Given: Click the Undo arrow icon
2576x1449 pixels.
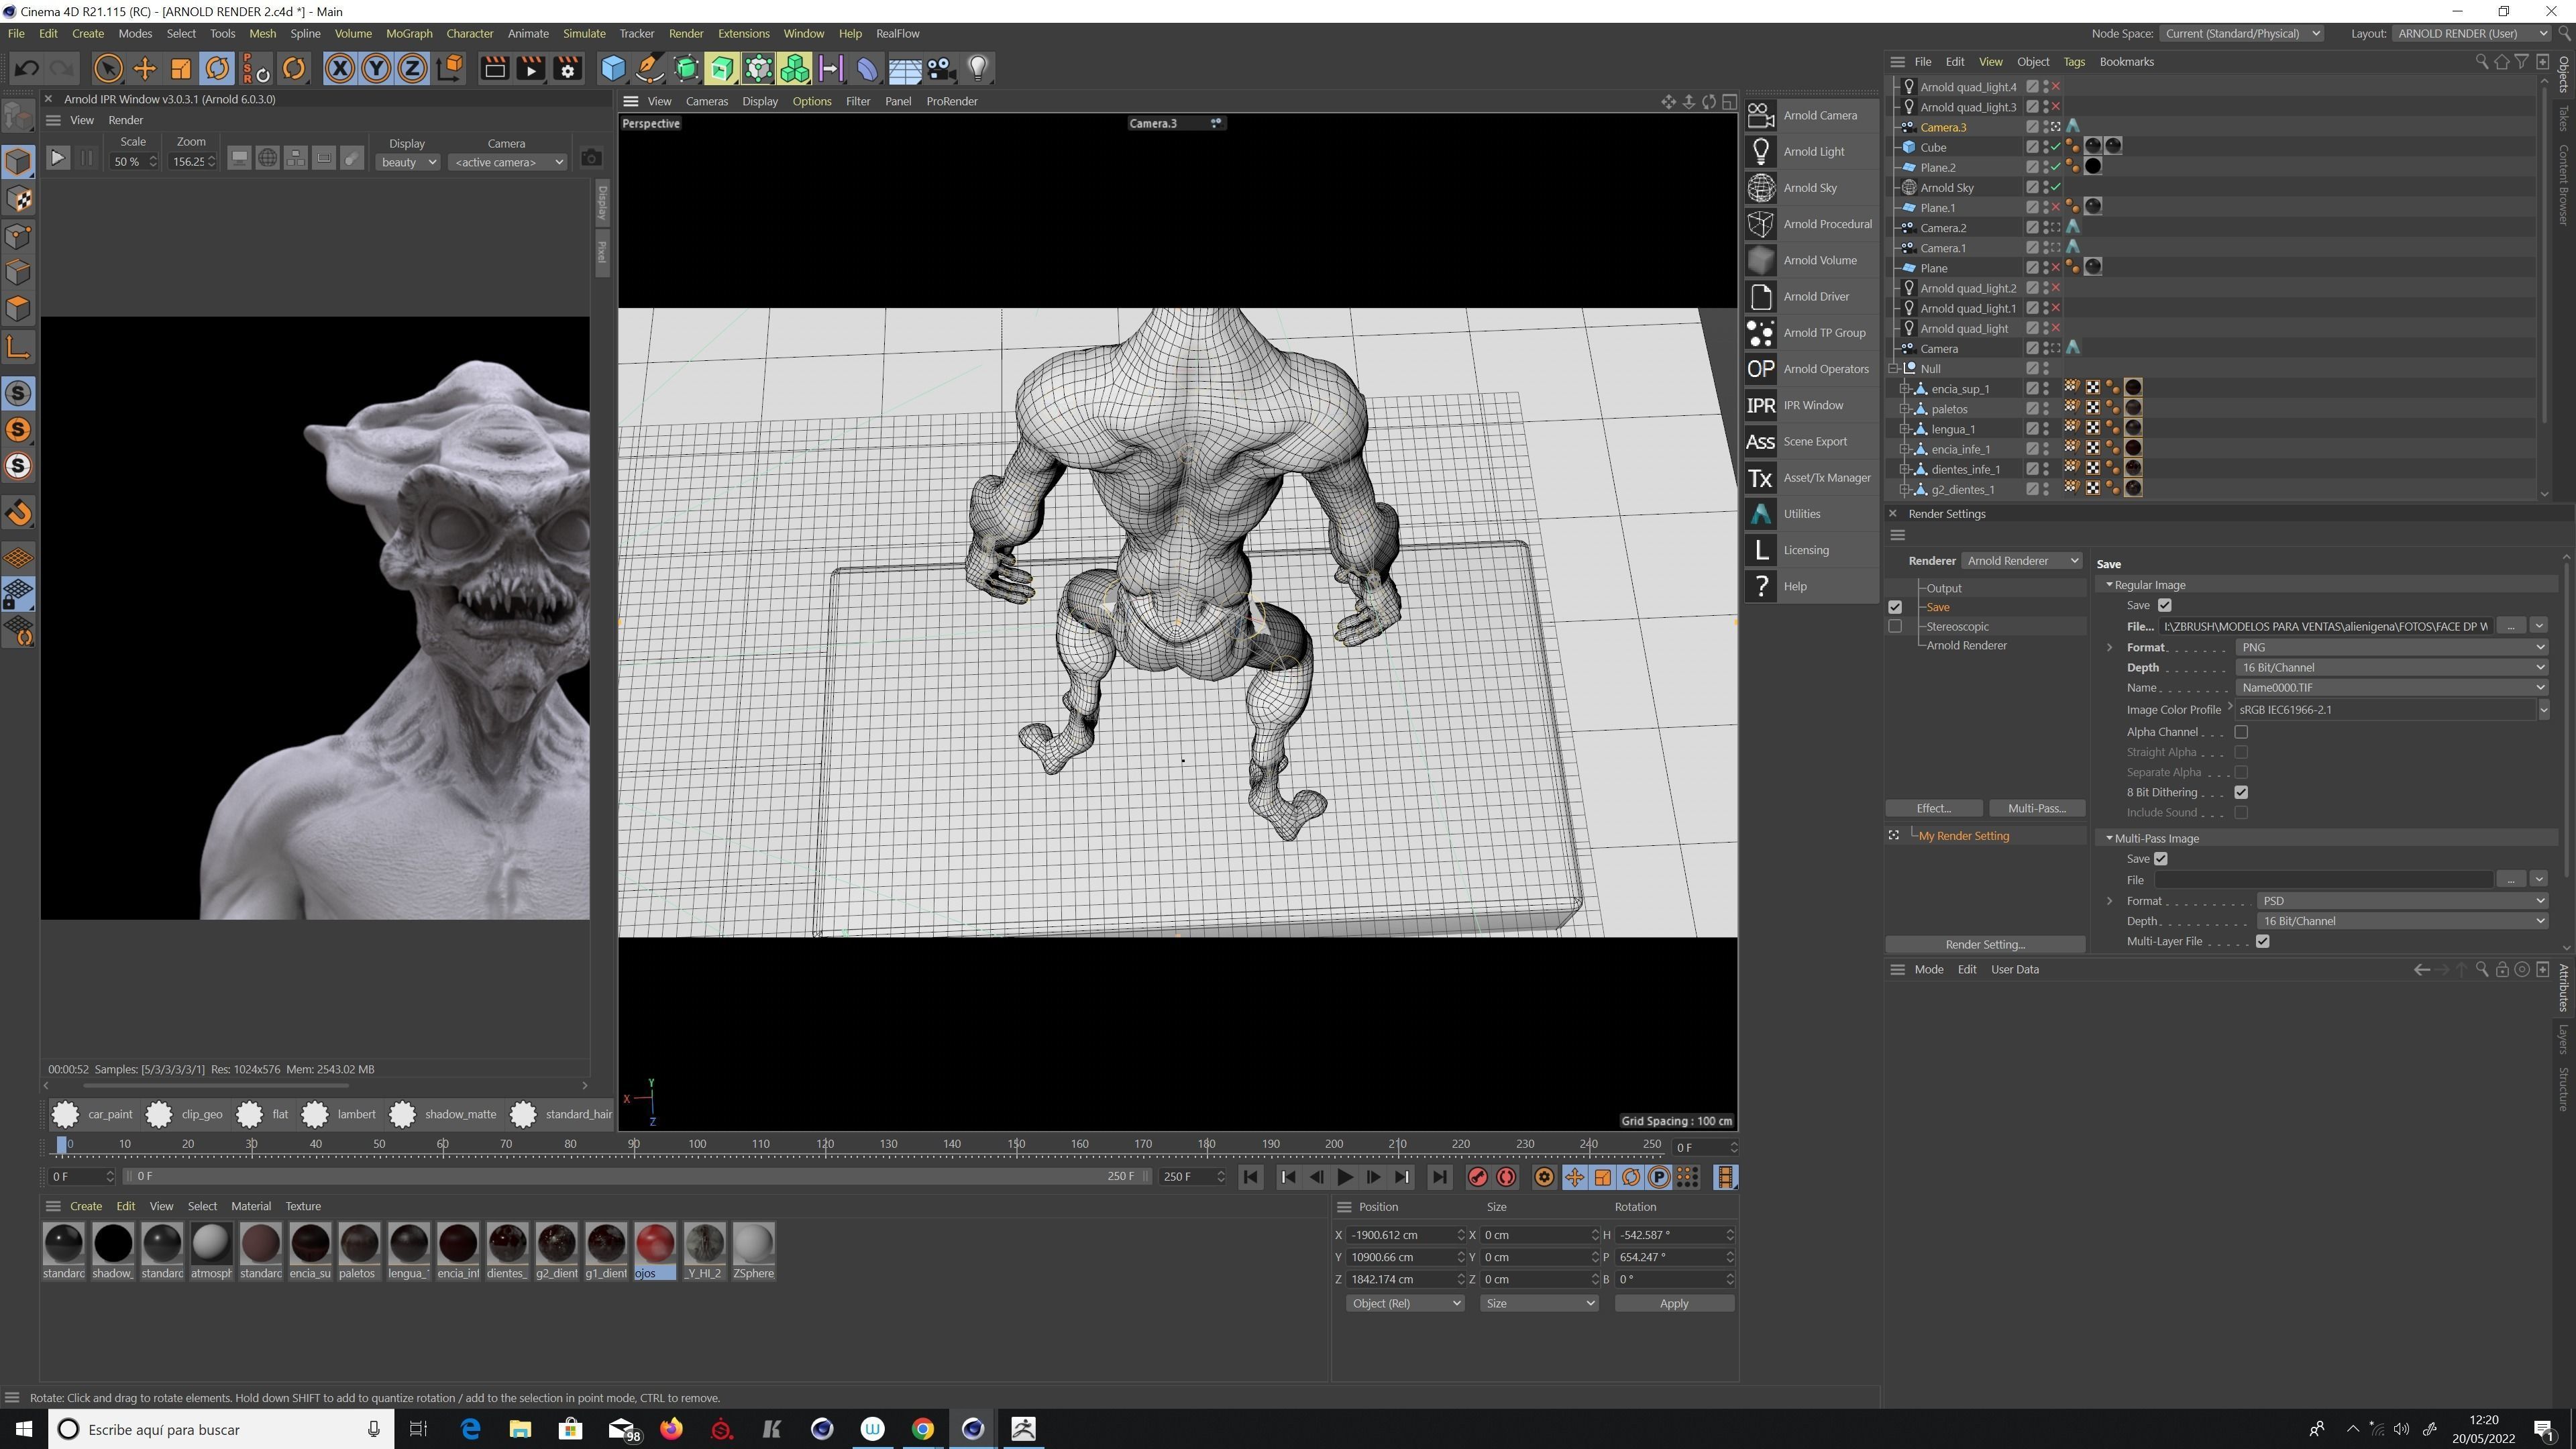Looking at the screenshot, I should [27, 69].
